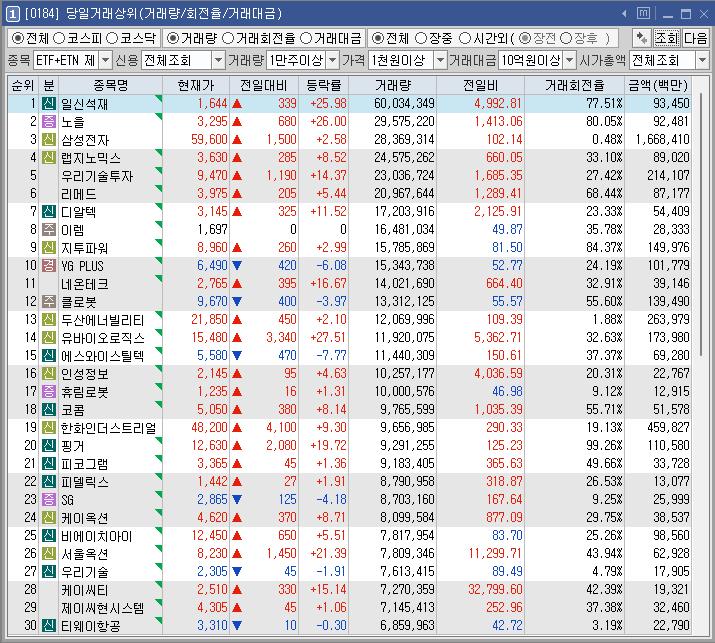Click the 증 badge icon for 노을
715x643 pixels.
[x=49, y=121]
